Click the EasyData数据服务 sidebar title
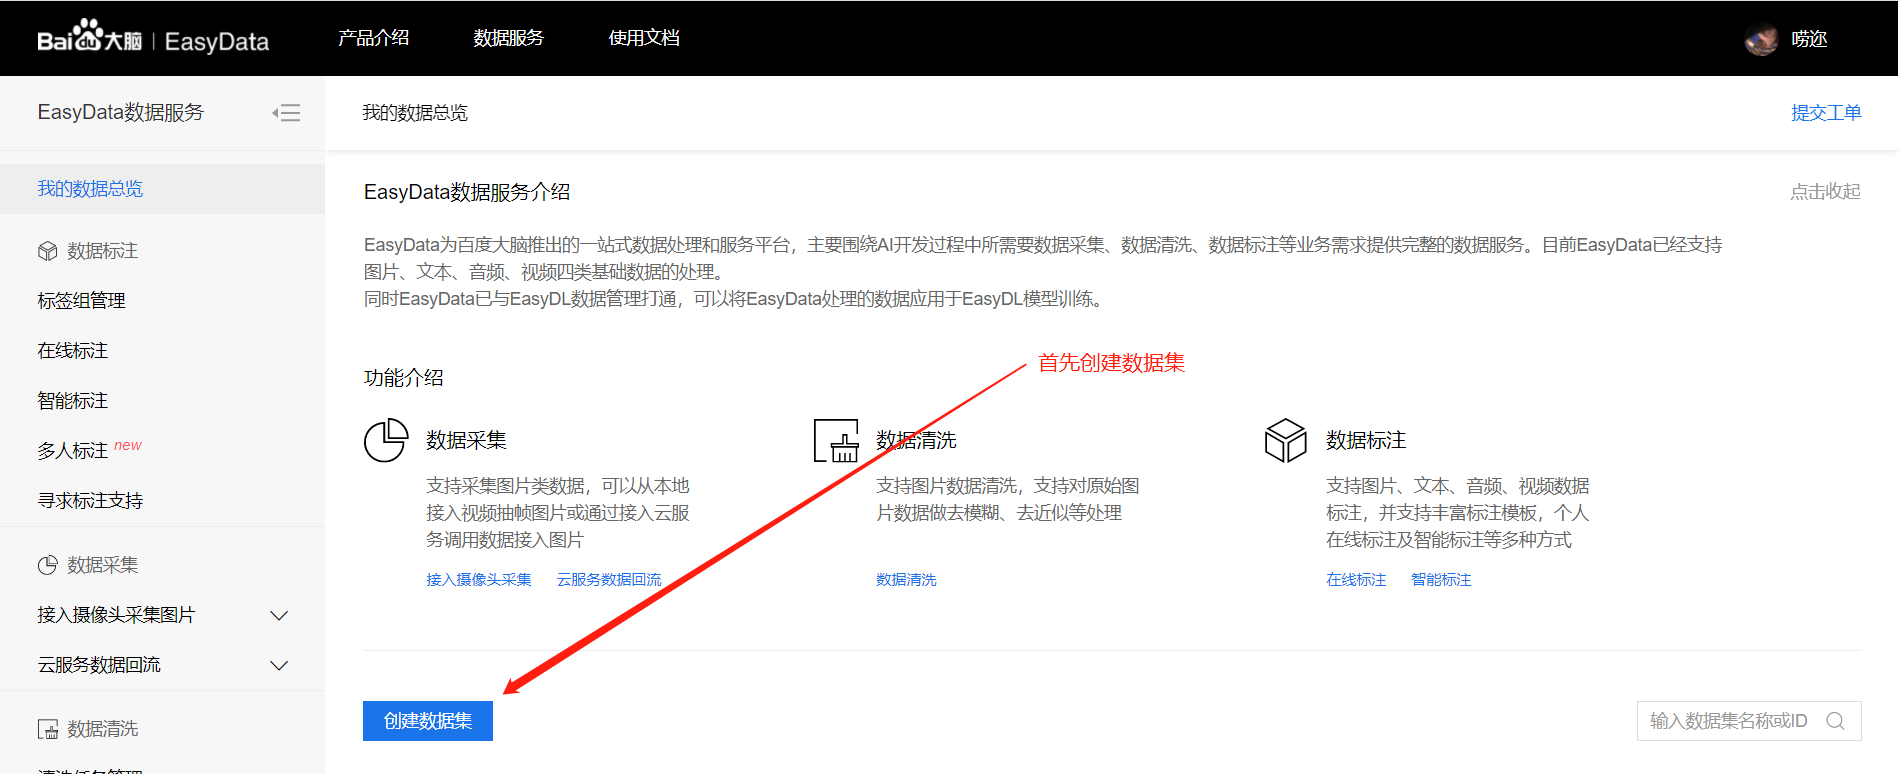 (121, 113)
